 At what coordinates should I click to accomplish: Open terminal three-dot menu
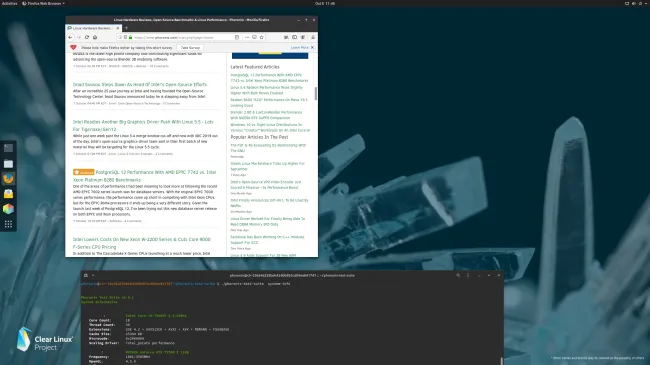(468, 275)
